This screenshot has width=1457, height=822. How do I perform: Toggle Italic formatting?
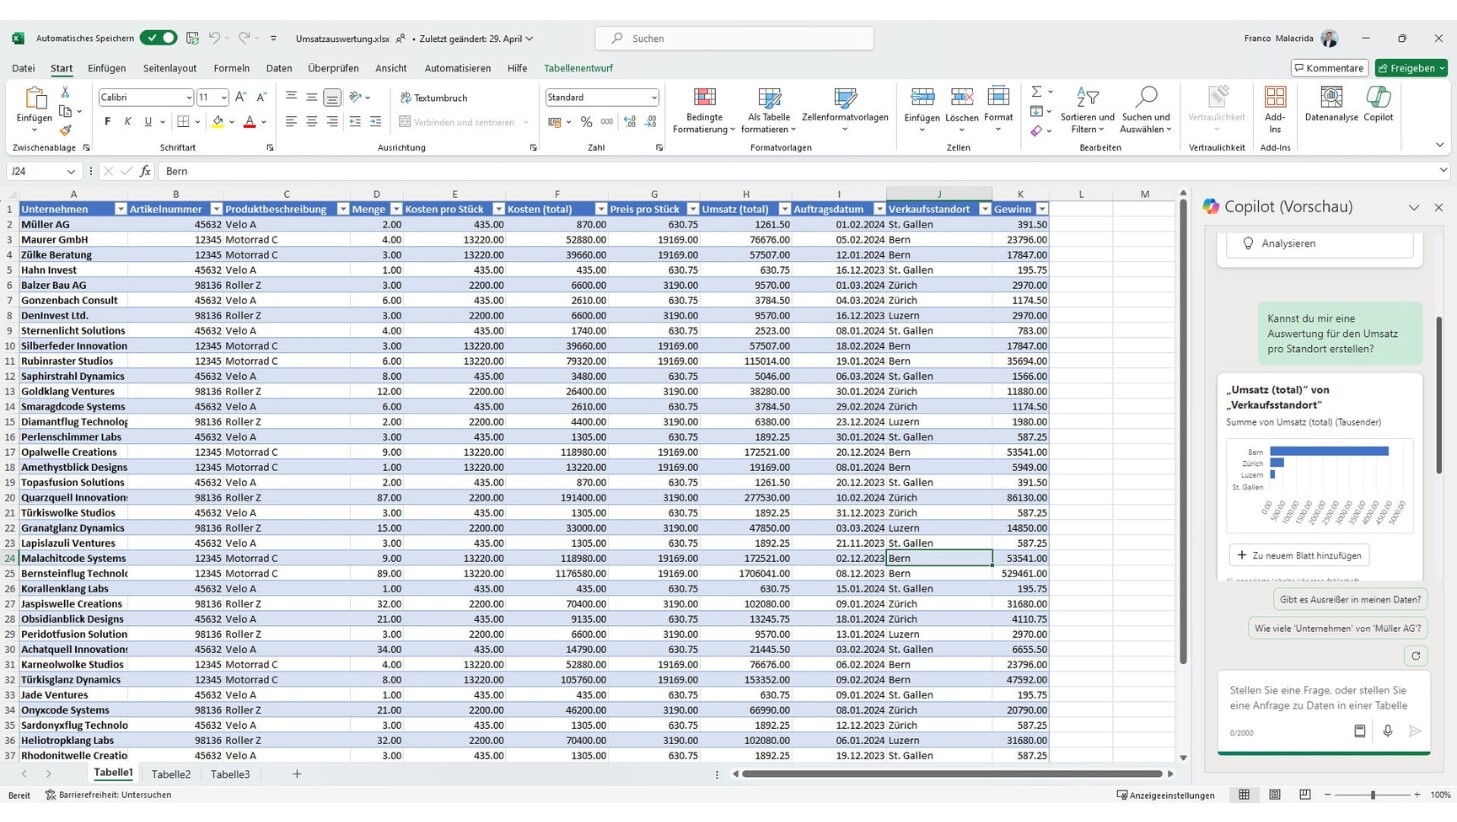point(127,122)
